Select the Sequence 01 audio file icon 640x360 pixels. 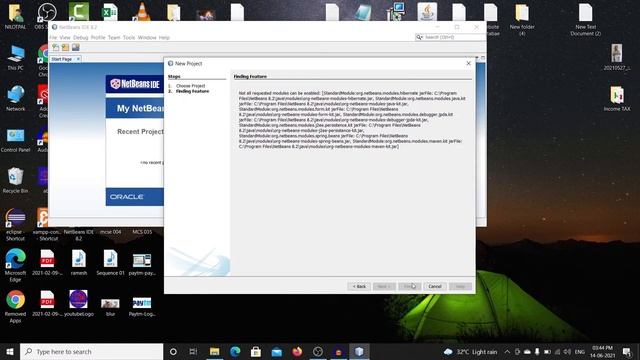(110, 262)
